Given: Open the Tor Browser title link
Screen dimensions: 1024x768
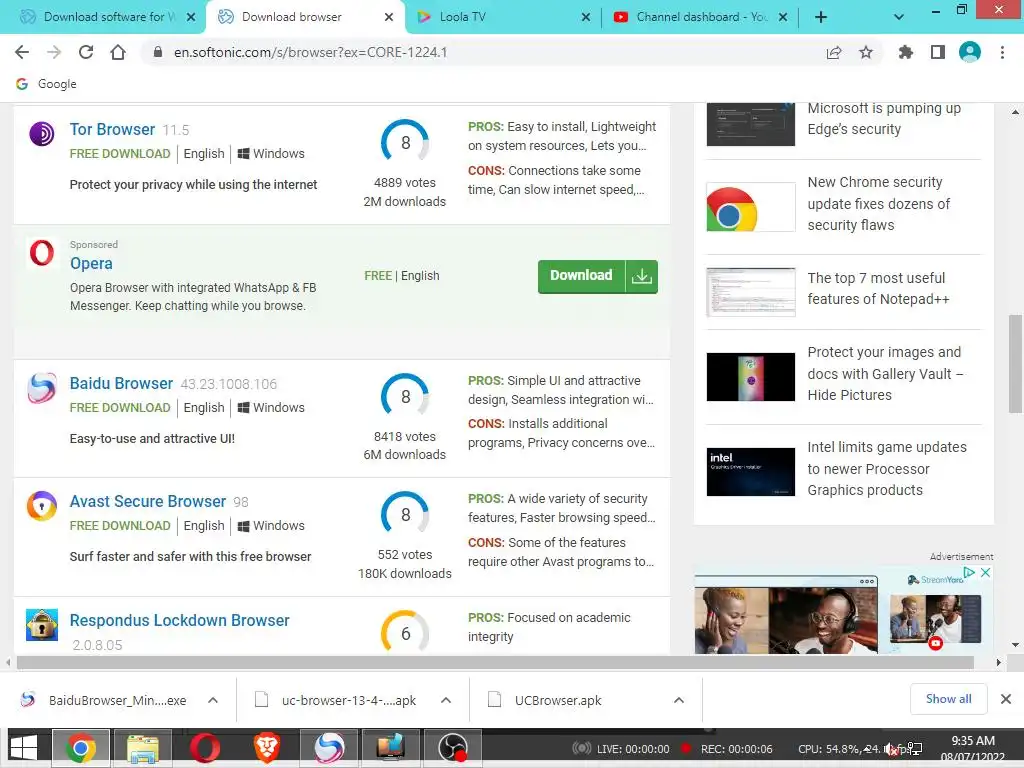Looking at the screenshot, I should 112,129.
